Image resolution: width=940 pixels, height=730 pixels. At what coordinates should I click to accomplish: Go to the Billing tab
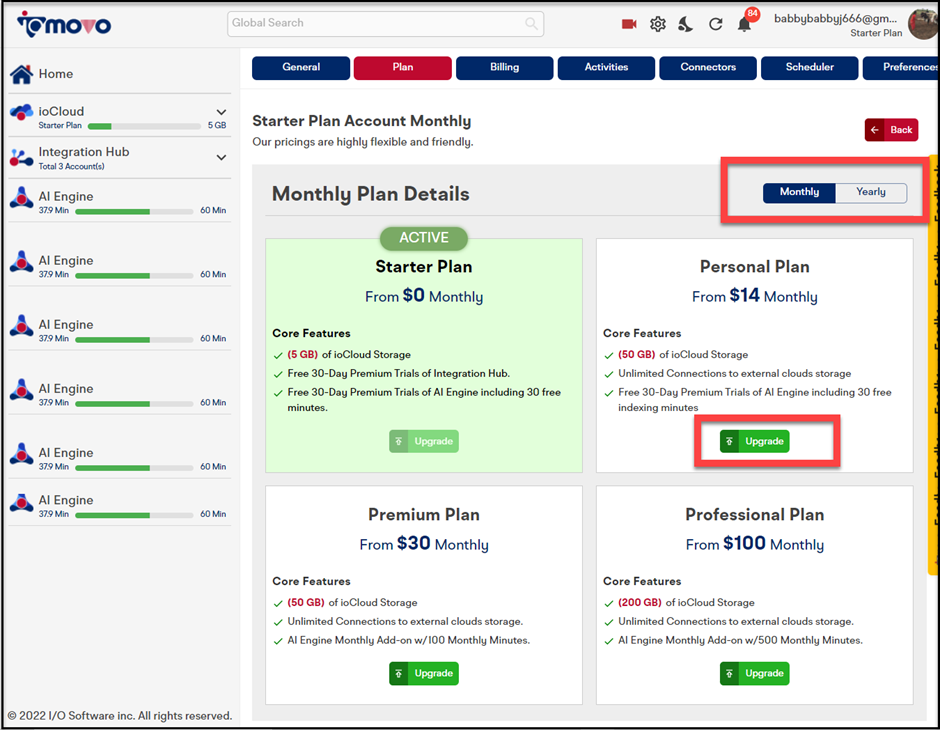(x=505, y=68)
